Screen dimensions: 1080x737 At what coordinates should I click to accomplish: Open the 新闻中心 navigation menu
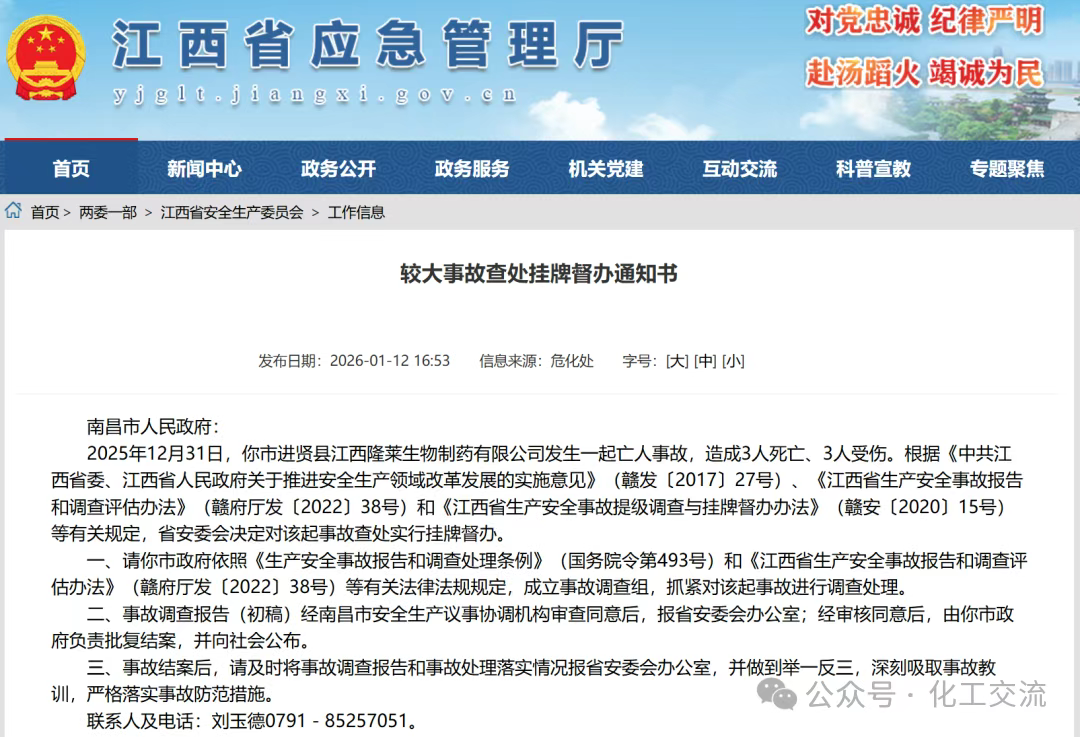(204, 169)
